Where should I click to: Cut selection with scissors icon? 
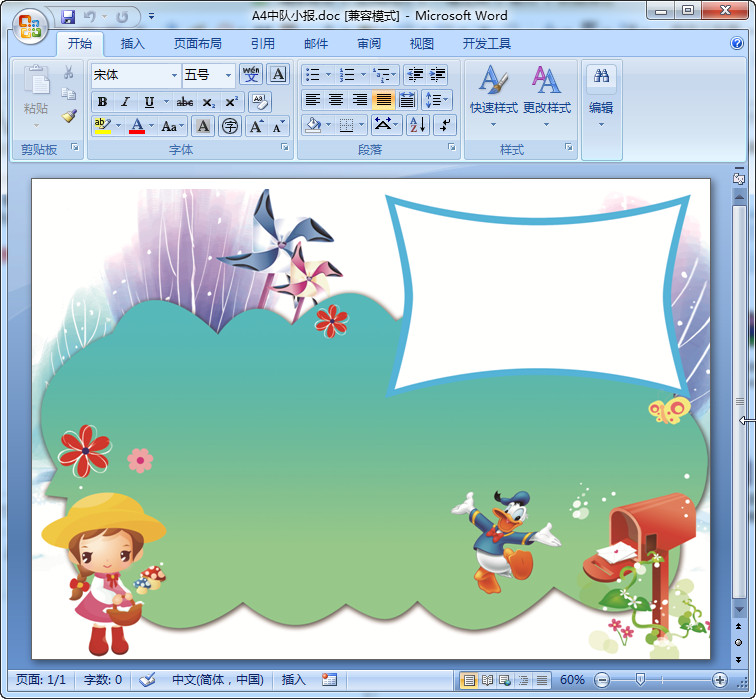pos(69,72)
